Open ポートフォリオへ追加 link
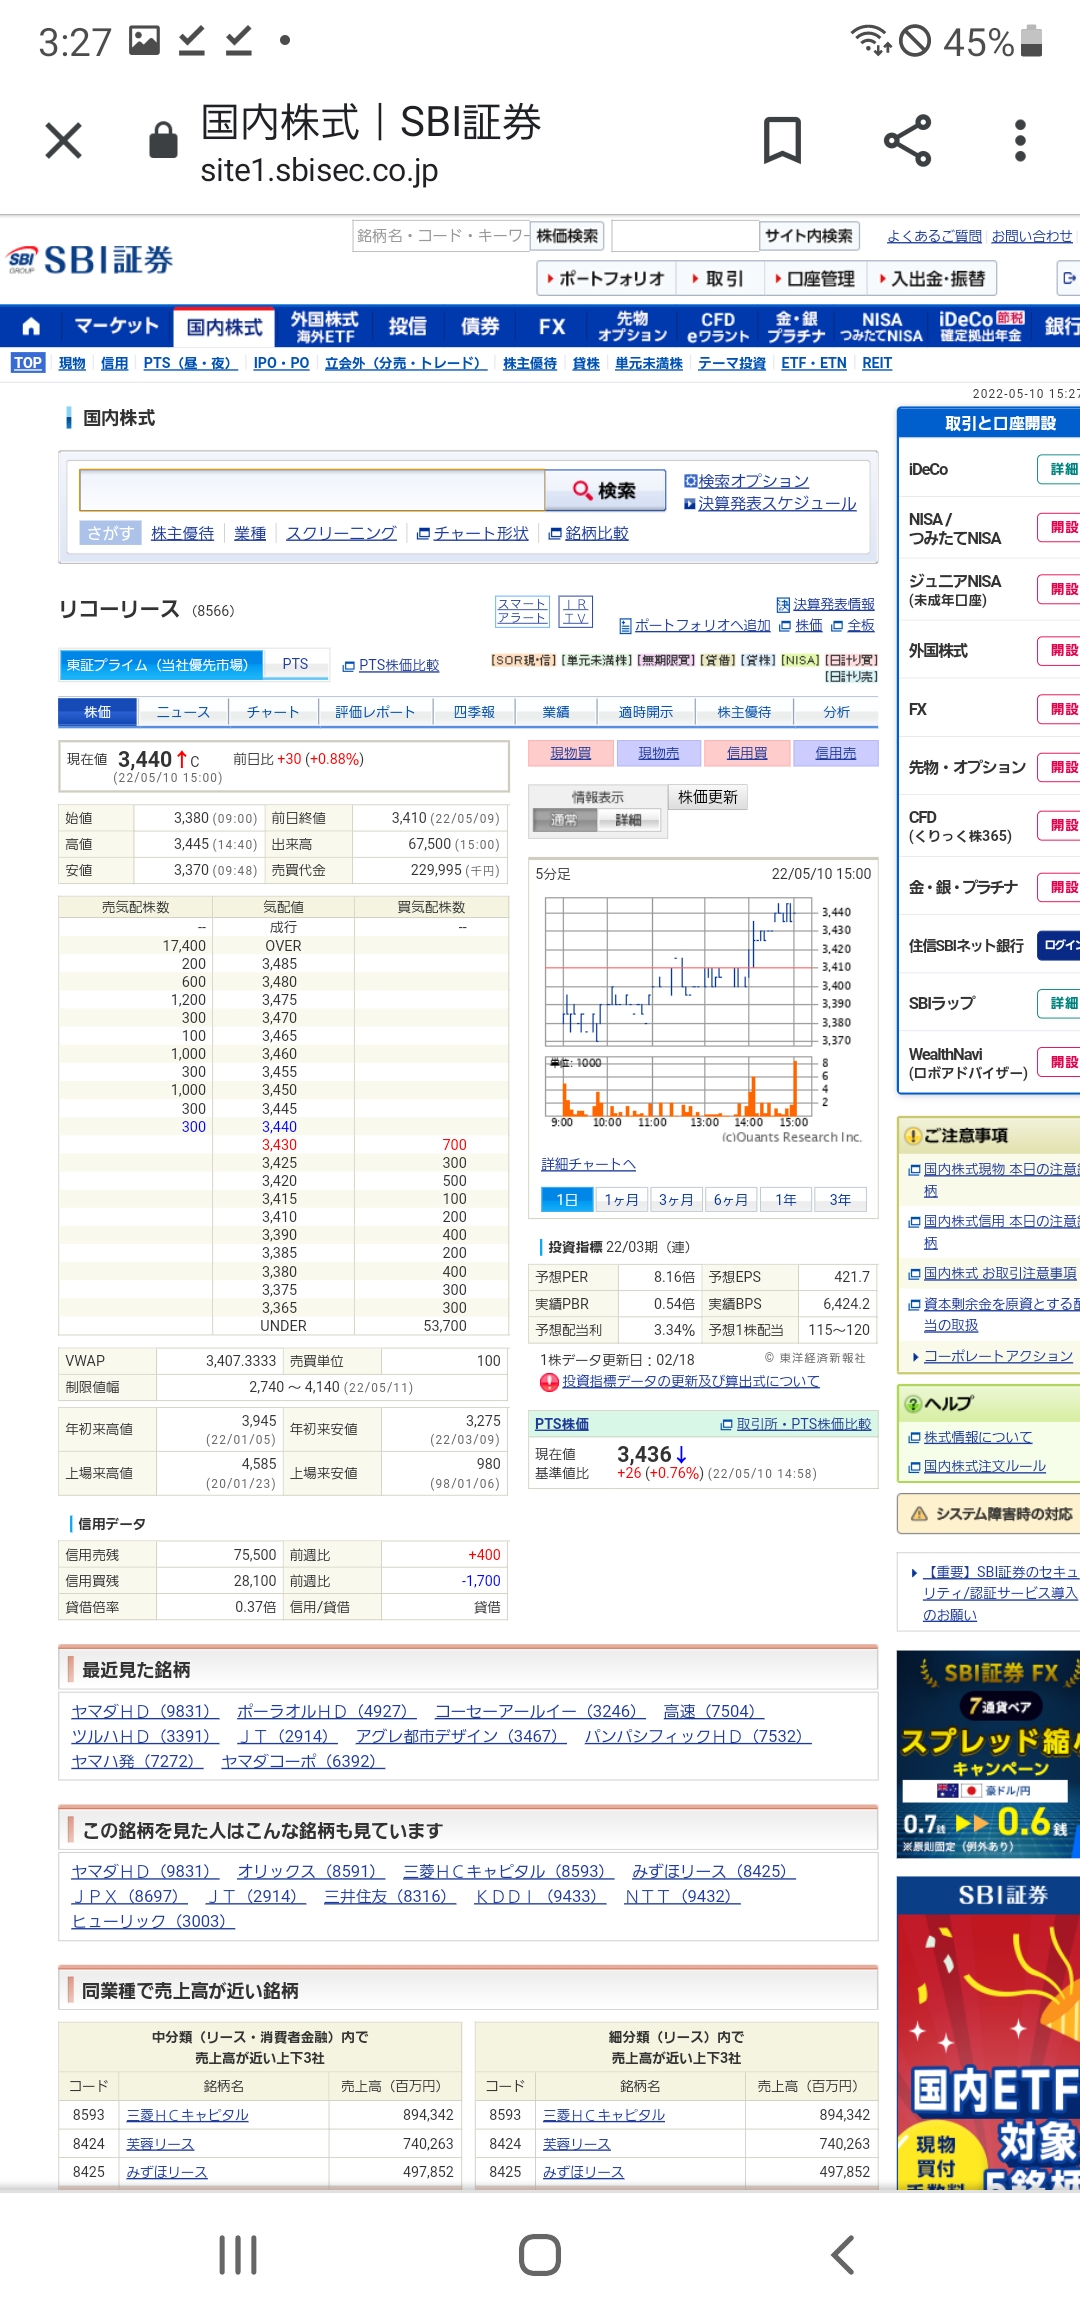This screenshot has width=1080, height=2316. (702, 625)
